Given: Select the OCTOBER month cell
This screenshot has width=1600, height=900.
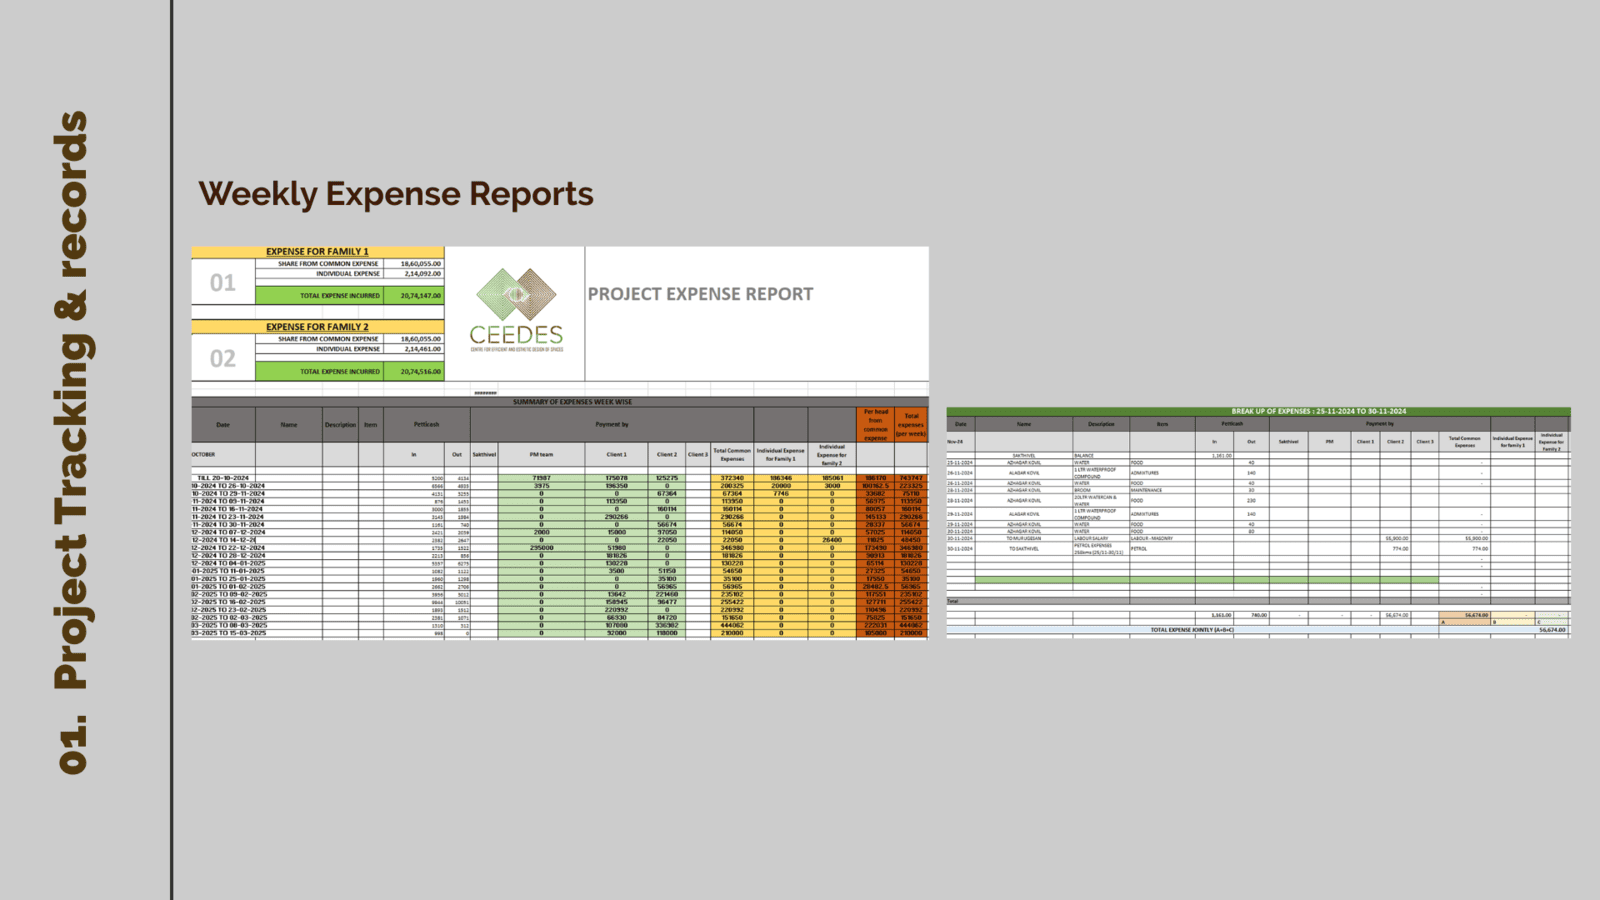Looking at the screenshot, I should (204, 454).
